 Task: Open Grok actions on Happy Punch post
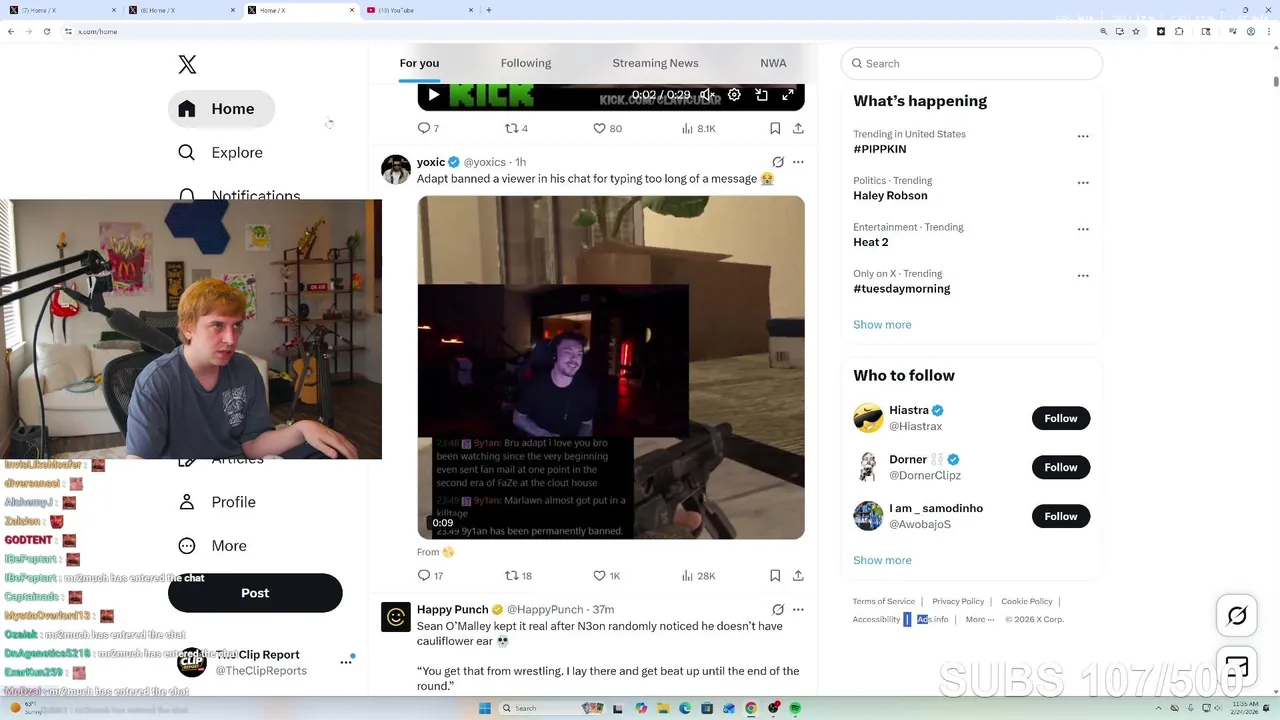pos(778,609)
